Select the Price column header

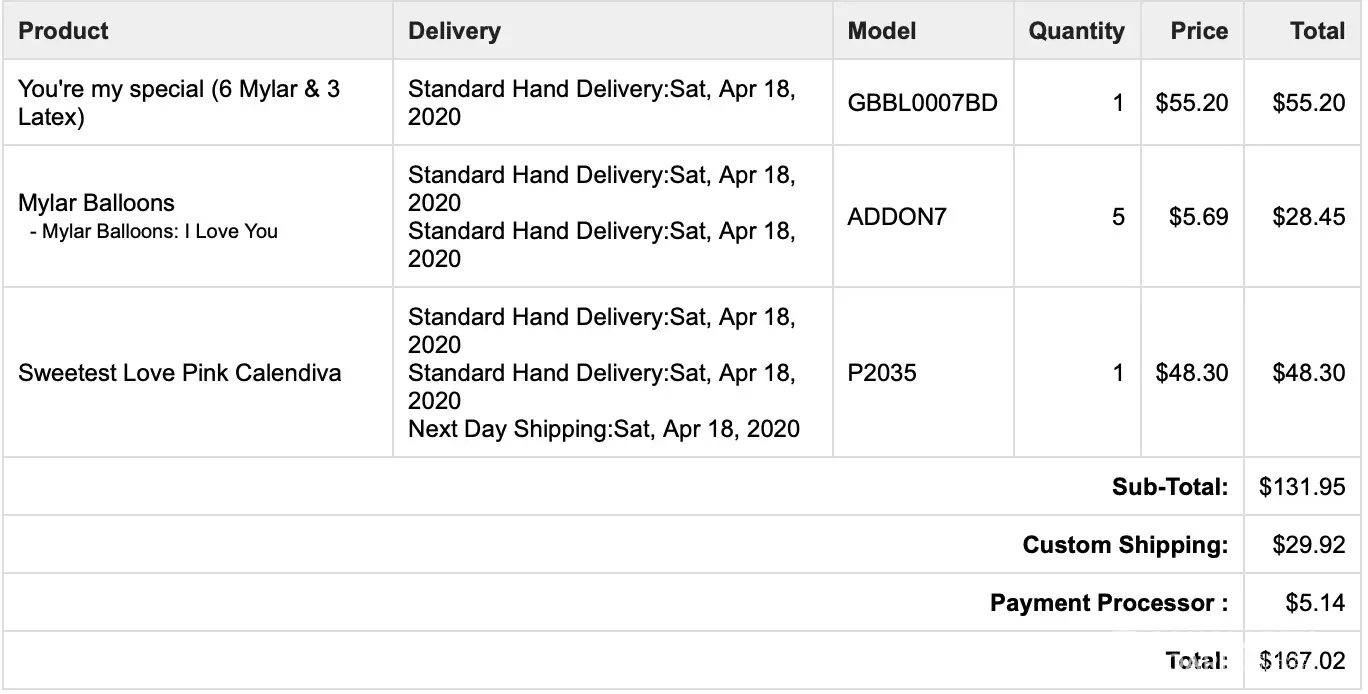click(x=1199, y=31)
